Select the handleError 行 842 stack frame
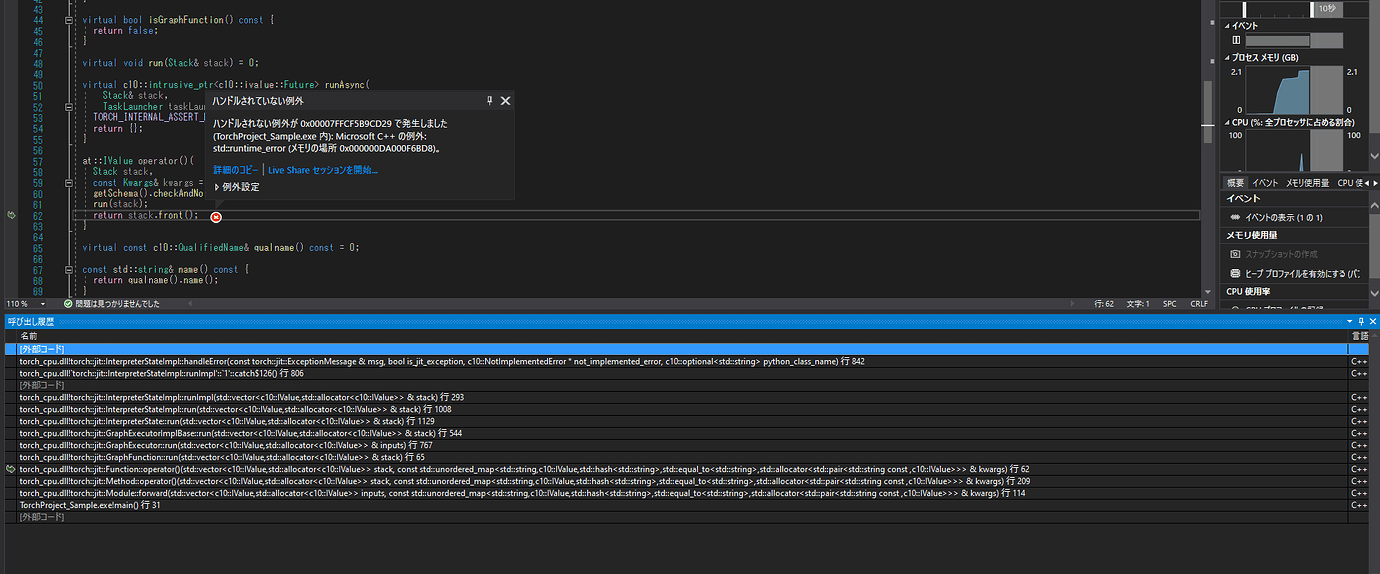 point(686,361)
